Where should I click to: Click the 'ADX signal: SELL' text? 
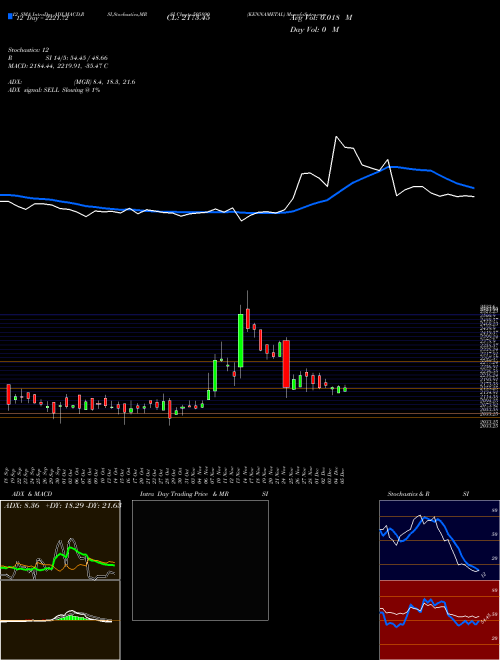[54, 90]
